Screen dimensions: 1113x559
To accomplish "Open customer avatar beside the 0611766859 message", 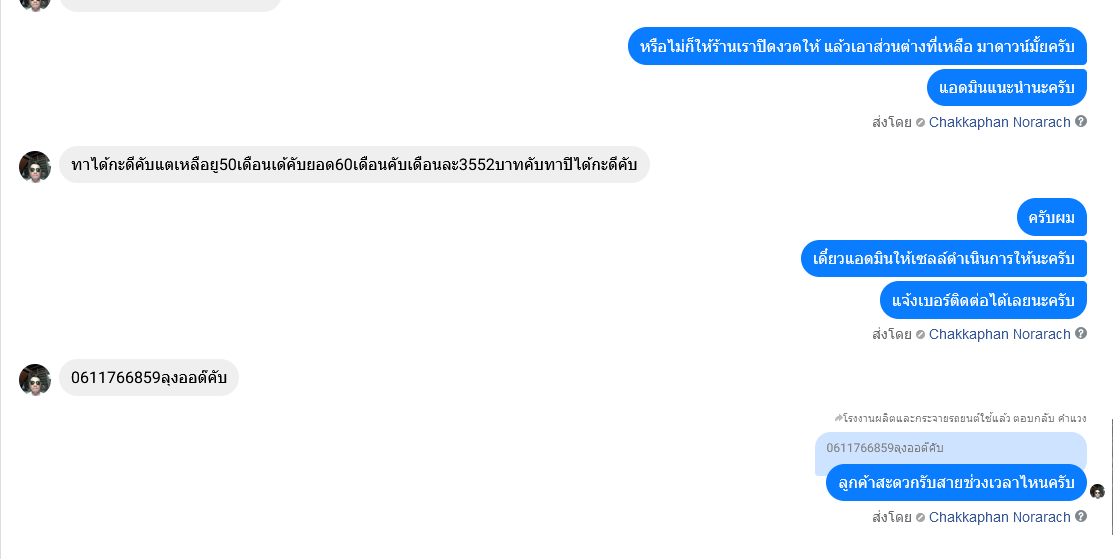I will point(35,380).
